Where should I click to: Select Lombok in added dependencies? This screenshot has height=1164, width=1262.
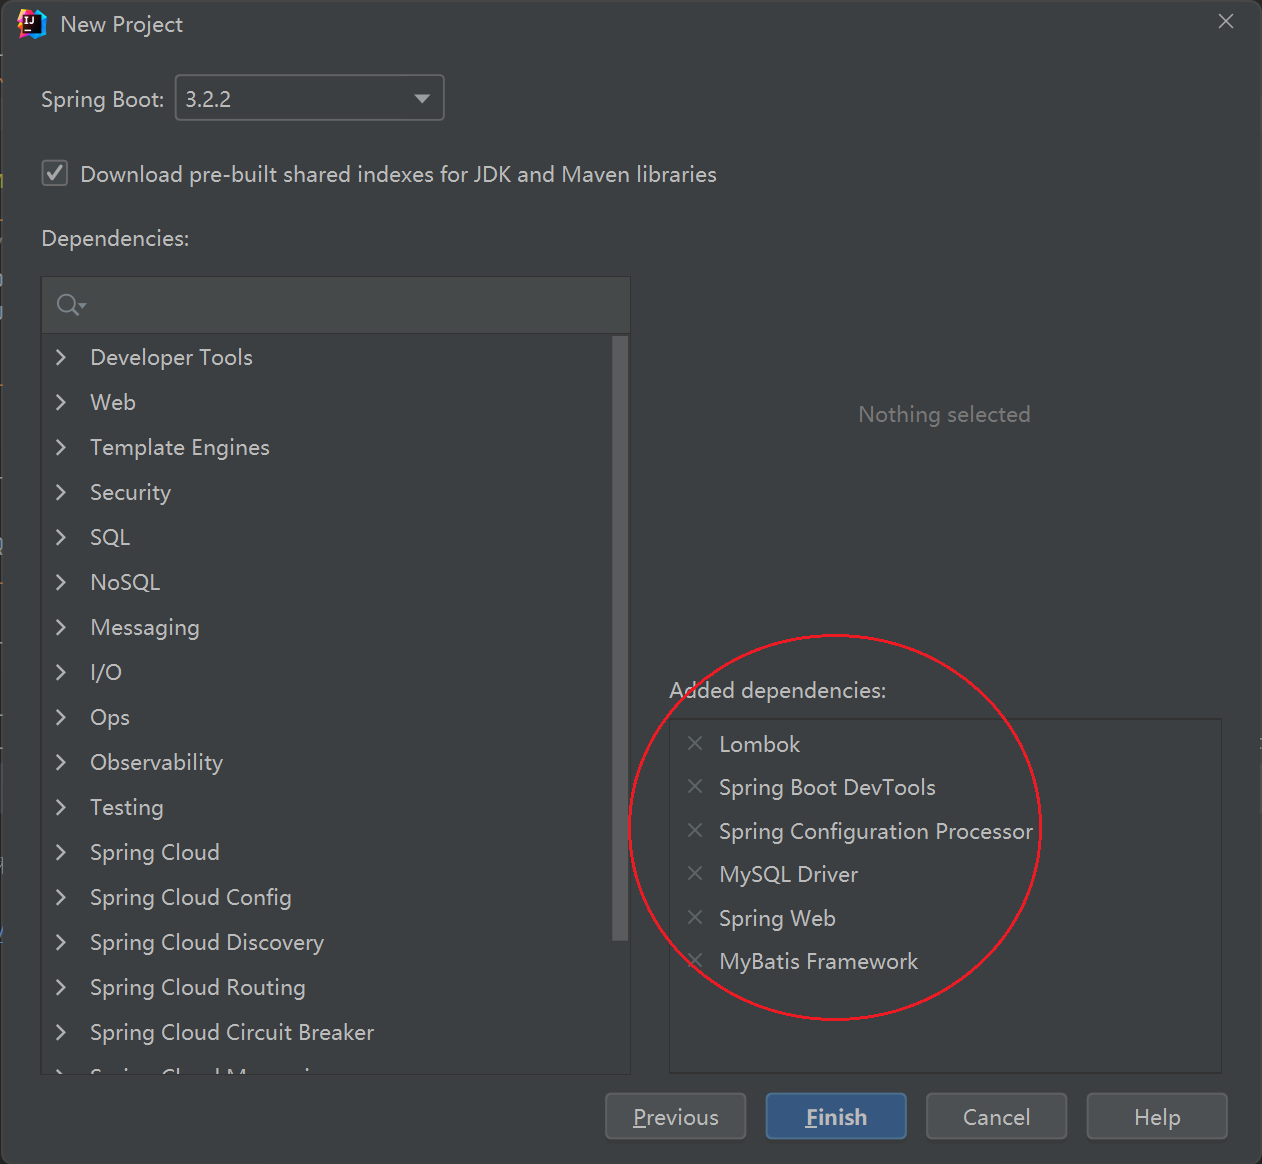pos(759,744)
